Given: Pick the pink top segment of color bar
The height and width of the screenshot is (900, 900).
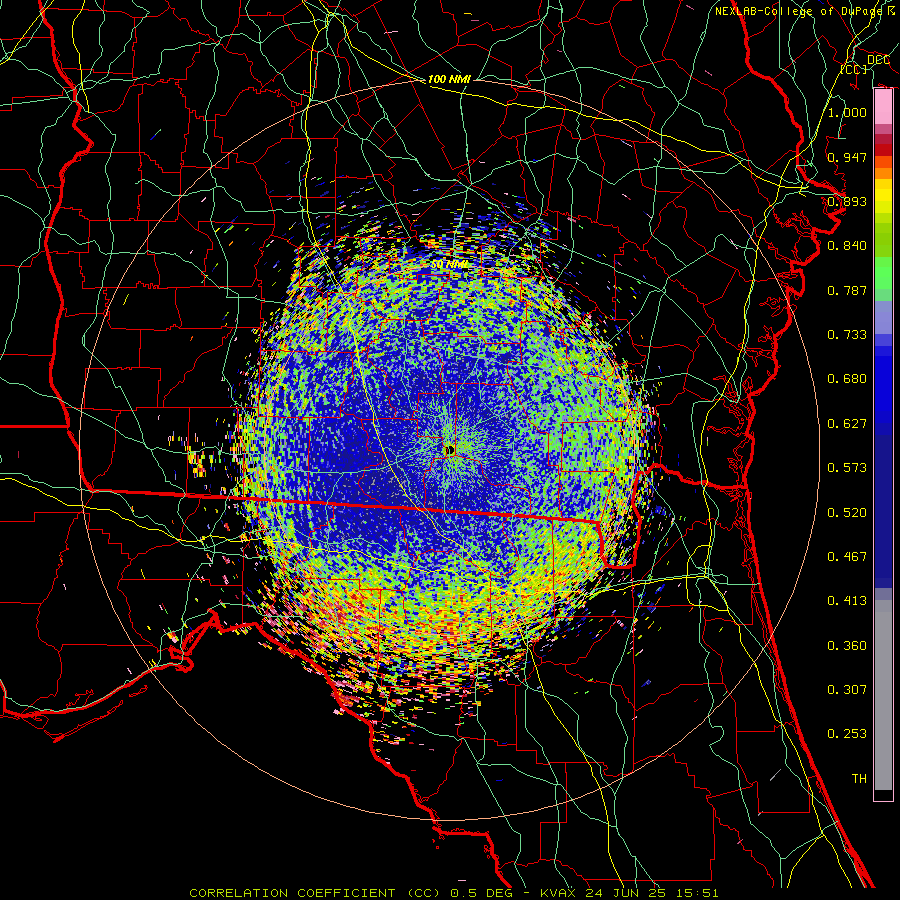Looking at the screenshot, I should pyautogui.click(x=883, y=107).
